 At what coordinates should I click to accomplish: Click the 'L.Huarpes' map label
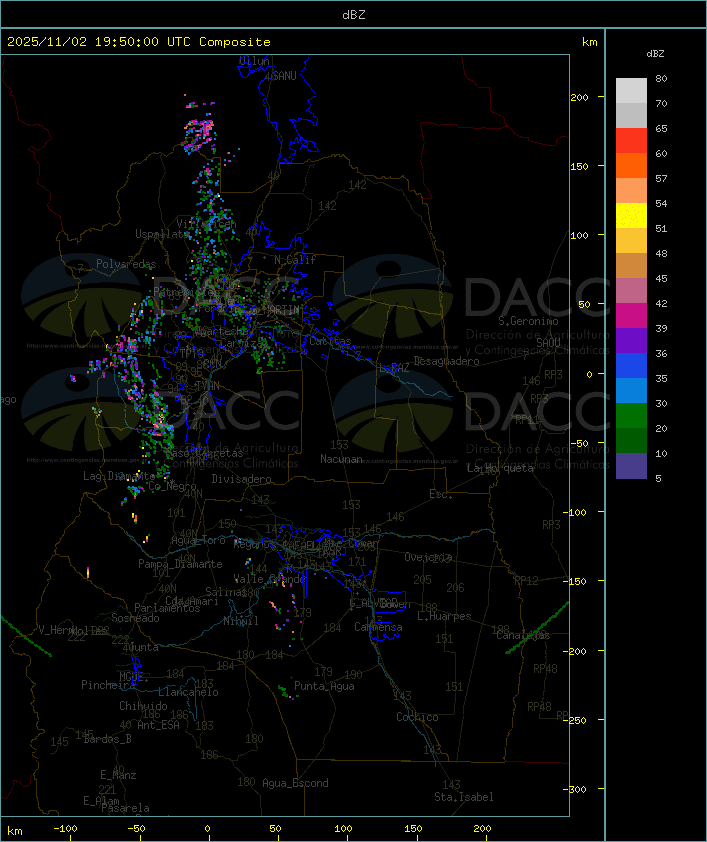pyautogui.click(x=444, y=616)
